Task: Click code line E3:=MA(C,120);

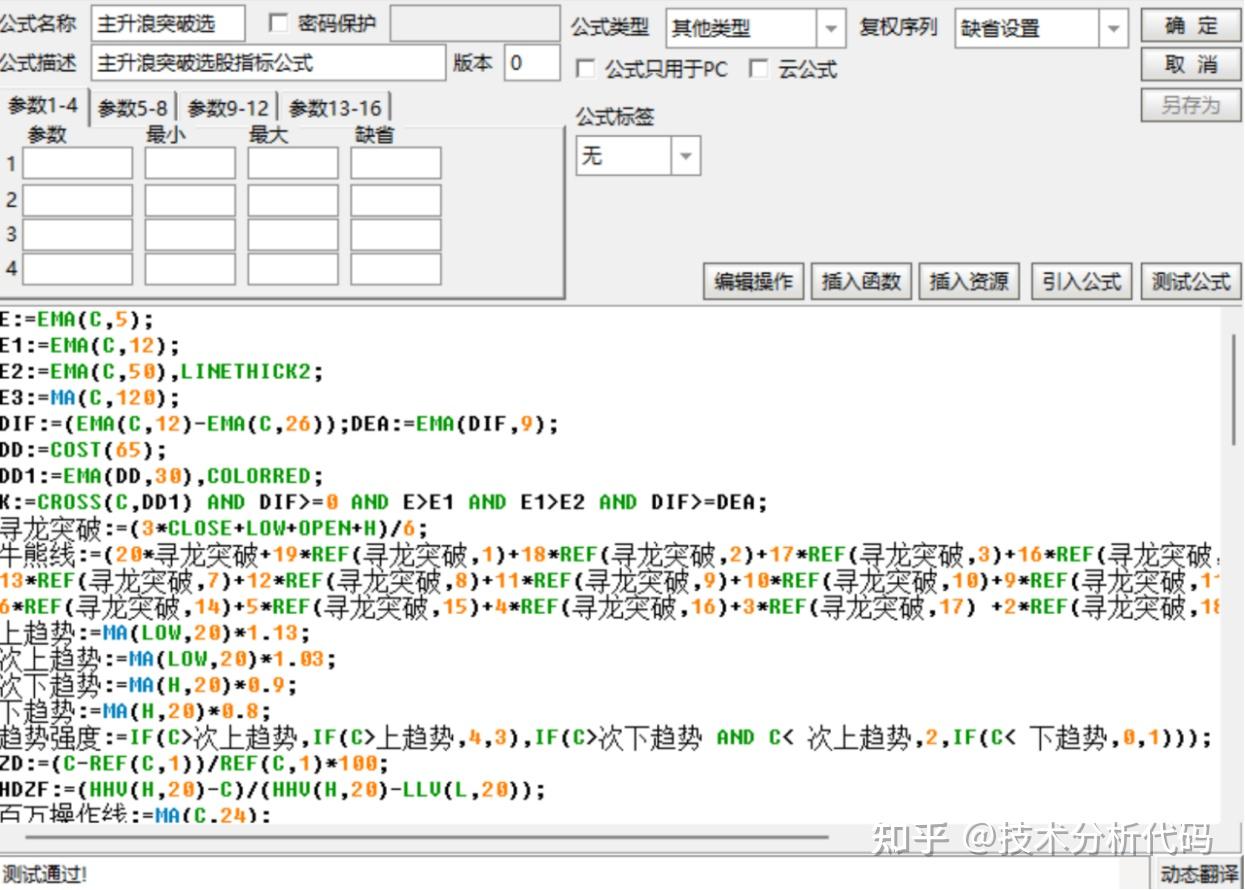Action: [x=91, y=398]
